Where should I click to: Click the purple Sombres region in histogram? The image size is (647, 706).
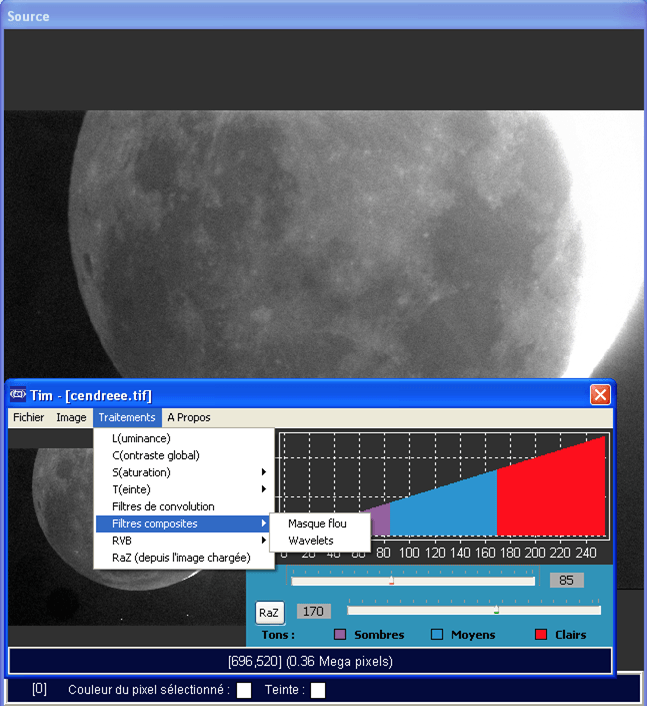[380, 520]
